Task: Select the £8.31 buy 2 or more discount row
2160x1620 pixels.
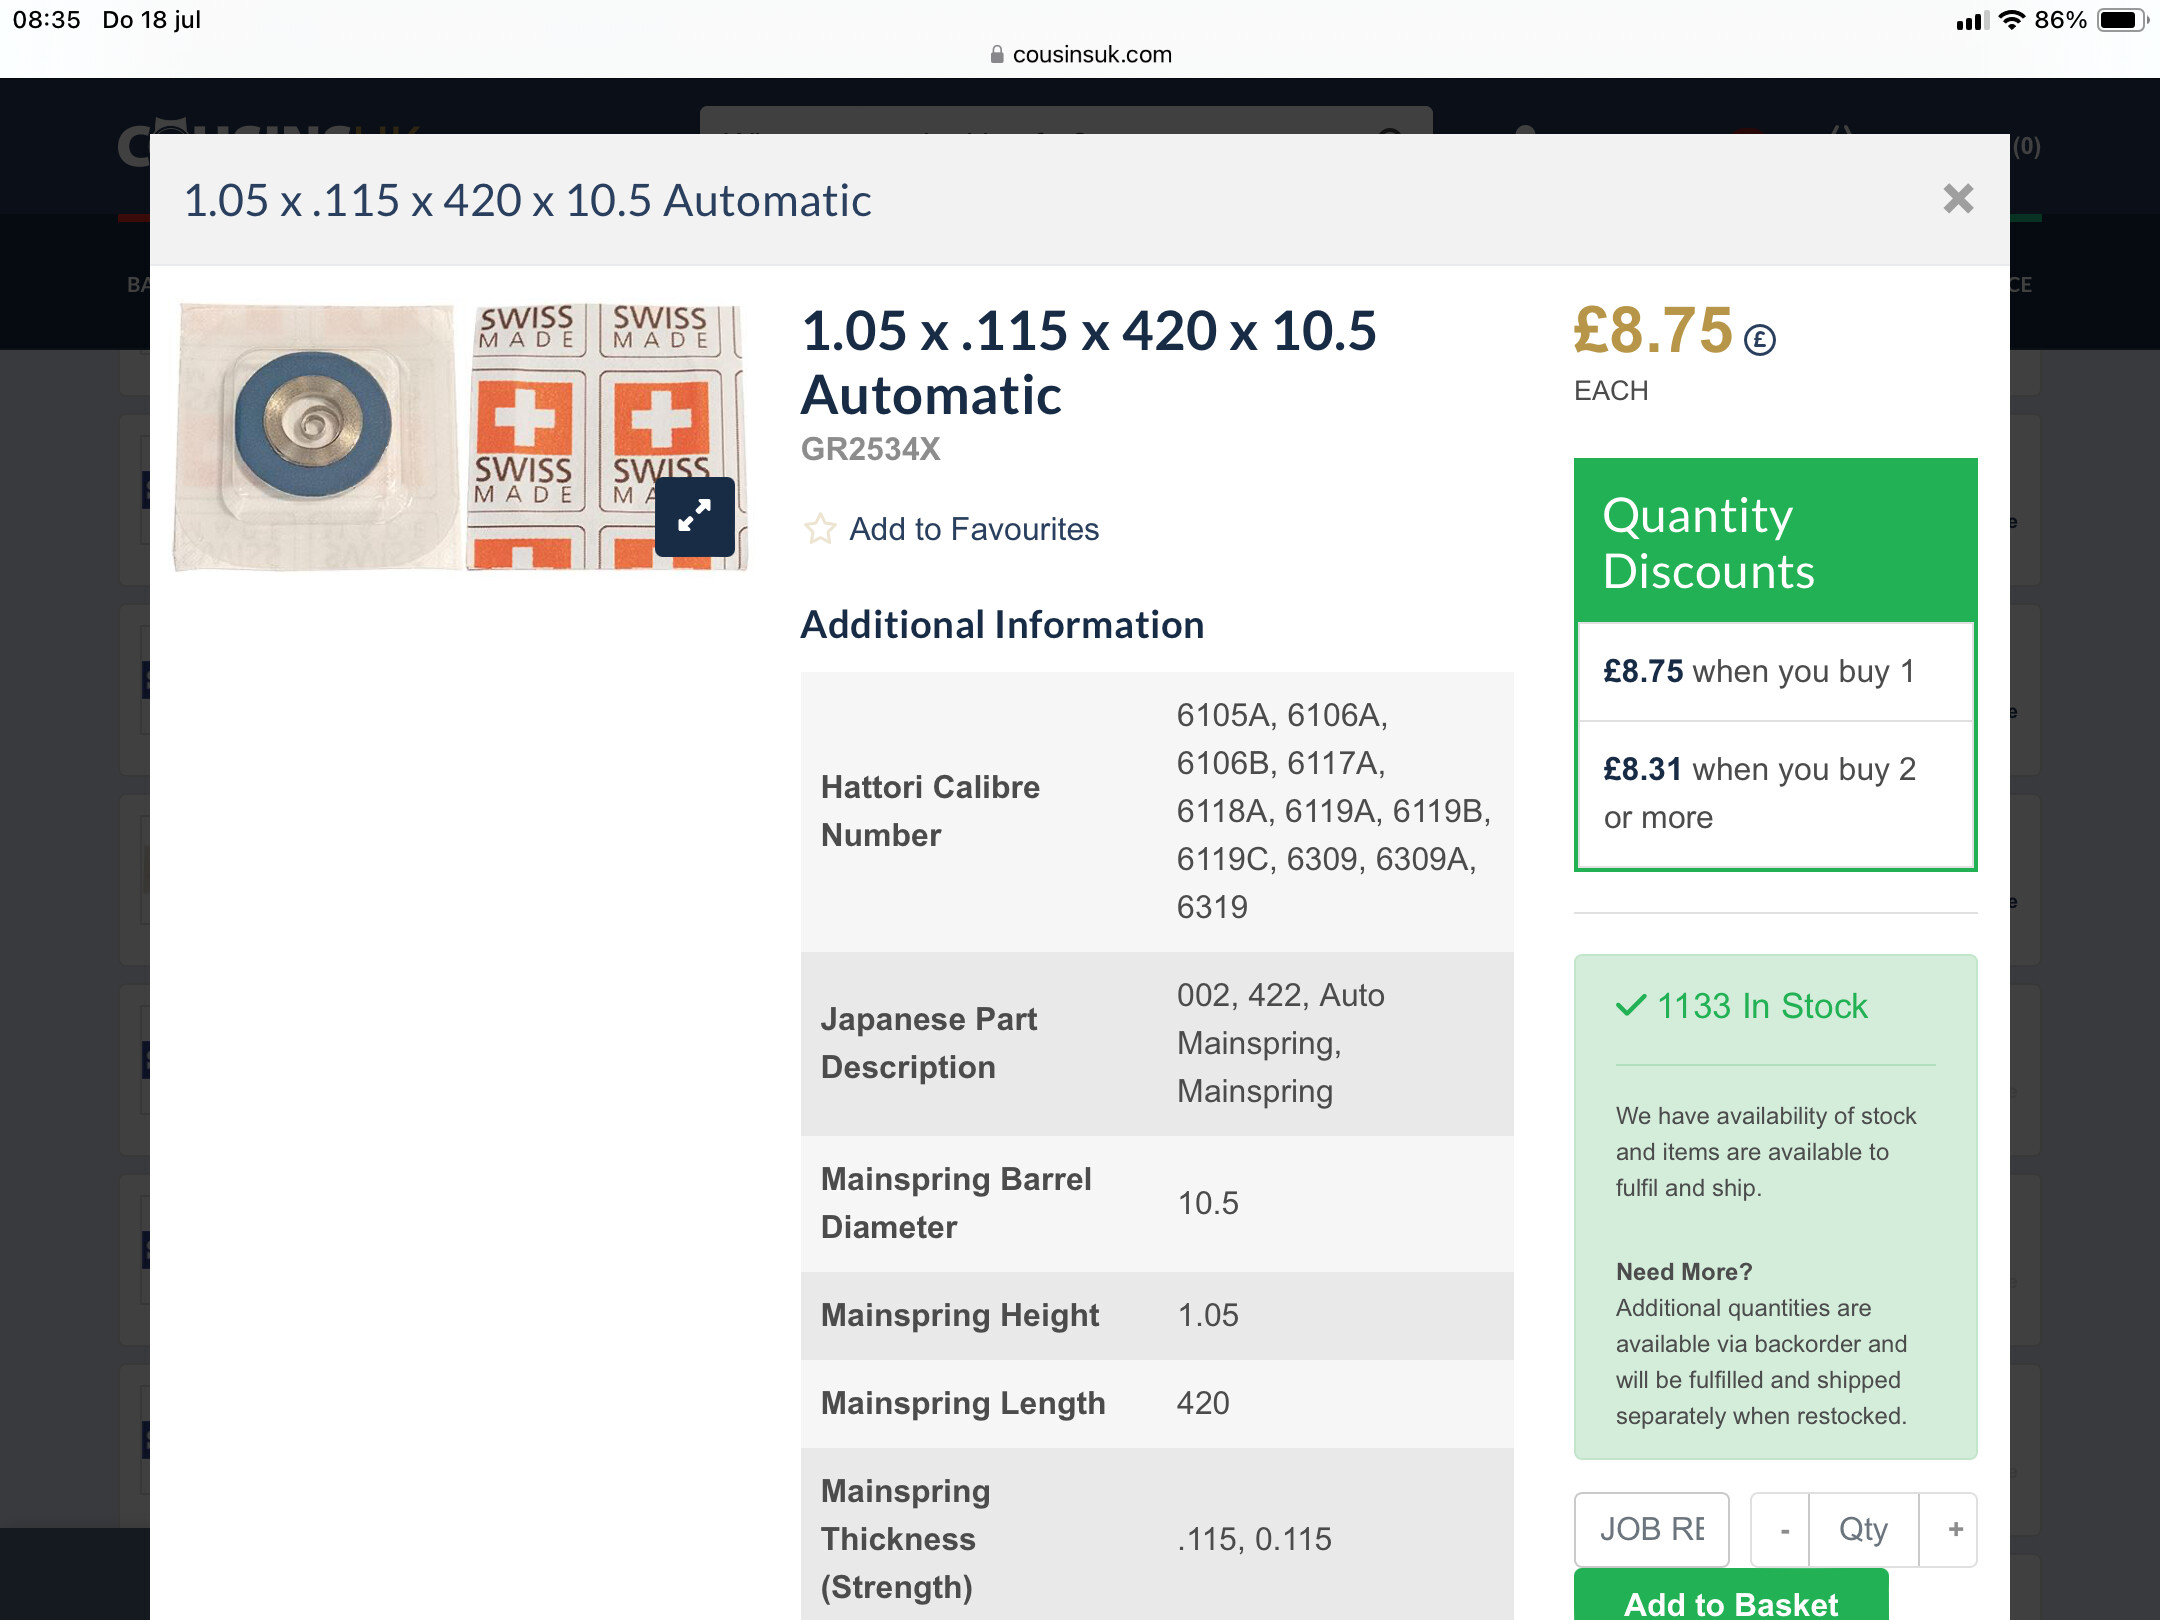Action: pos(1775,793)
